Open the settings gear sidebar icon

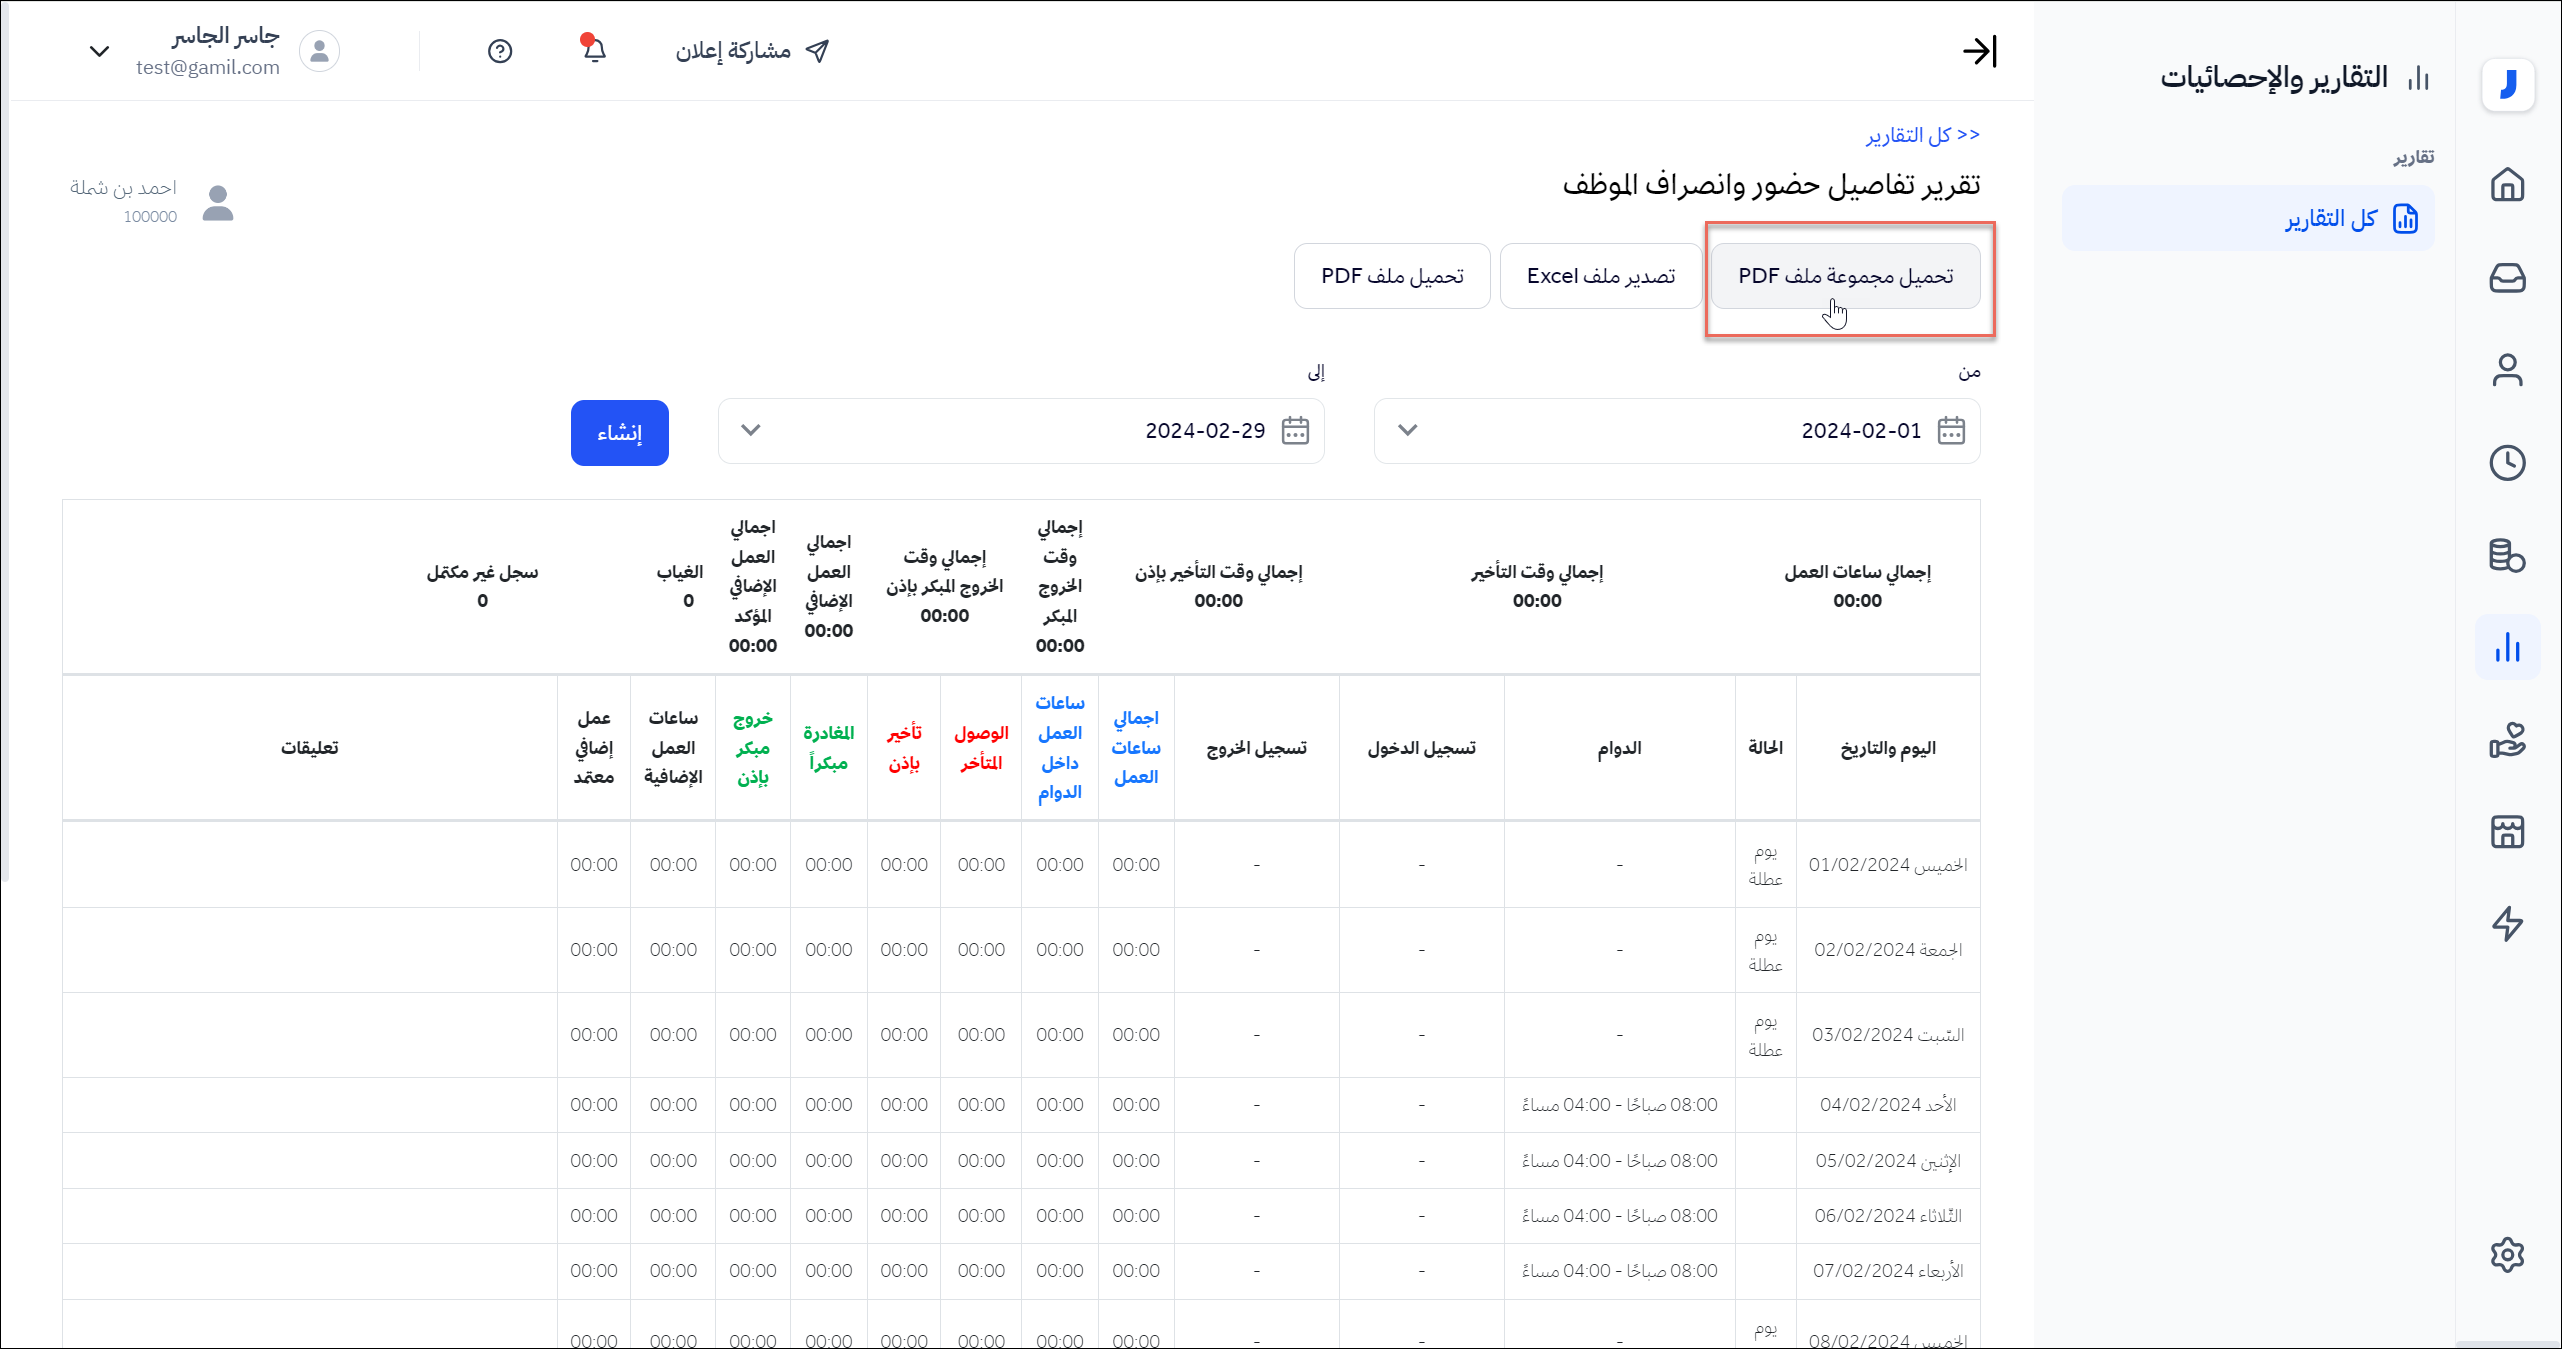(2507, 1254)
